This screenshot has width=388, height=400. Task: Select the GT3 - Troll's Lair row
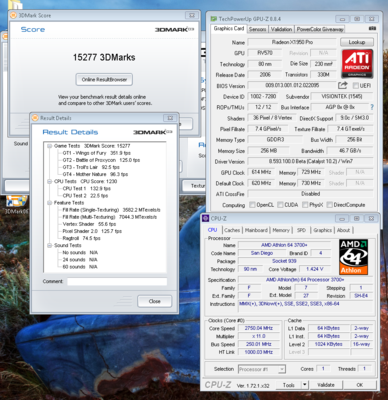point(91,167)
